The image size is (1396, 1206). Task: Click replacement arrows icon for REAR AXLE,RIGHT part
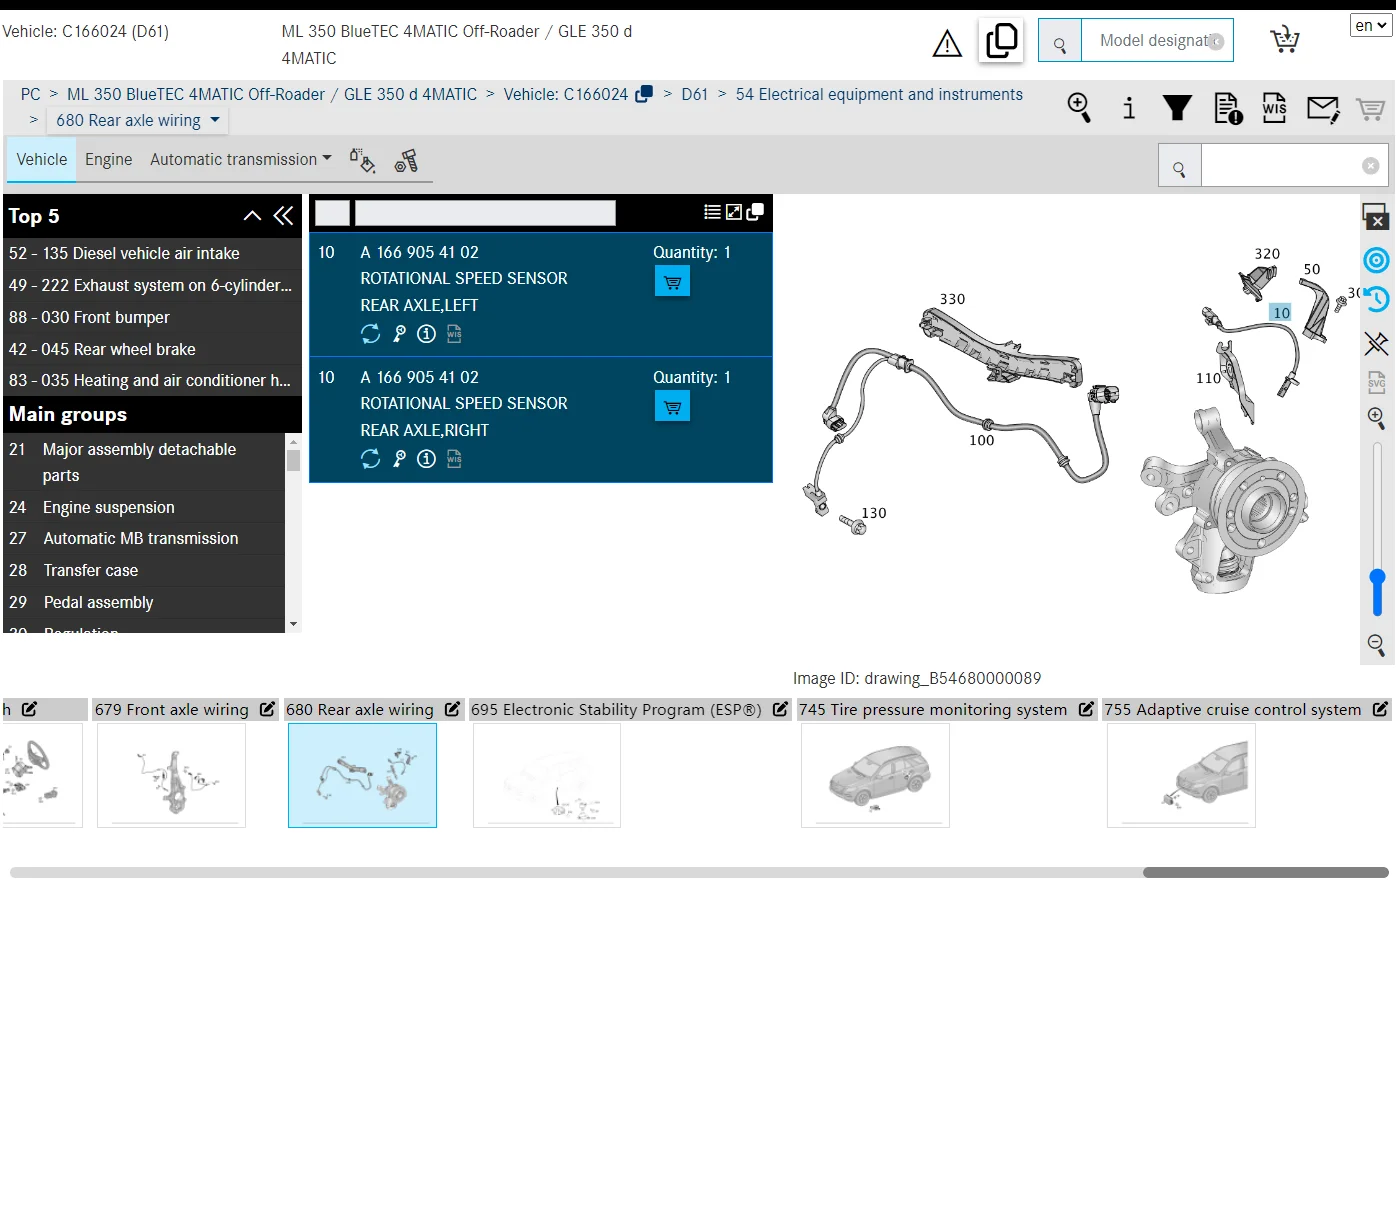(371, 459)
